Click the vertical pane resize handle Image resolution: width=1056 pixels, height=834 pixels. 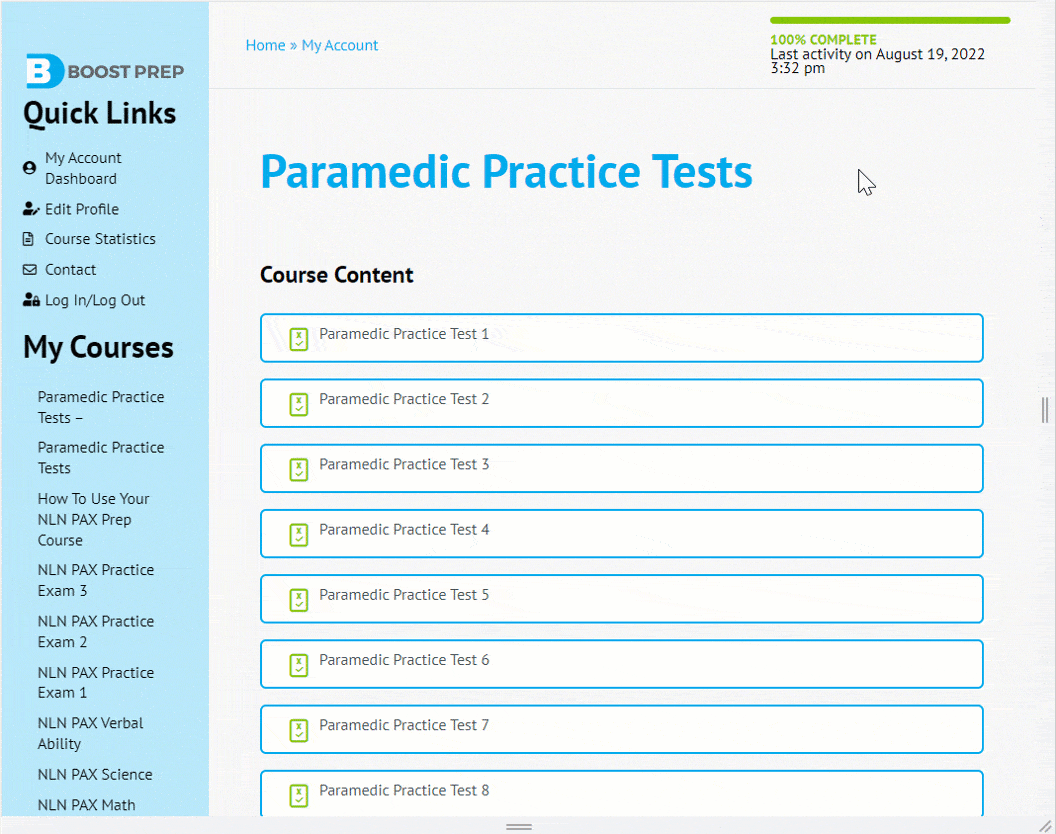coord(1045,410)
